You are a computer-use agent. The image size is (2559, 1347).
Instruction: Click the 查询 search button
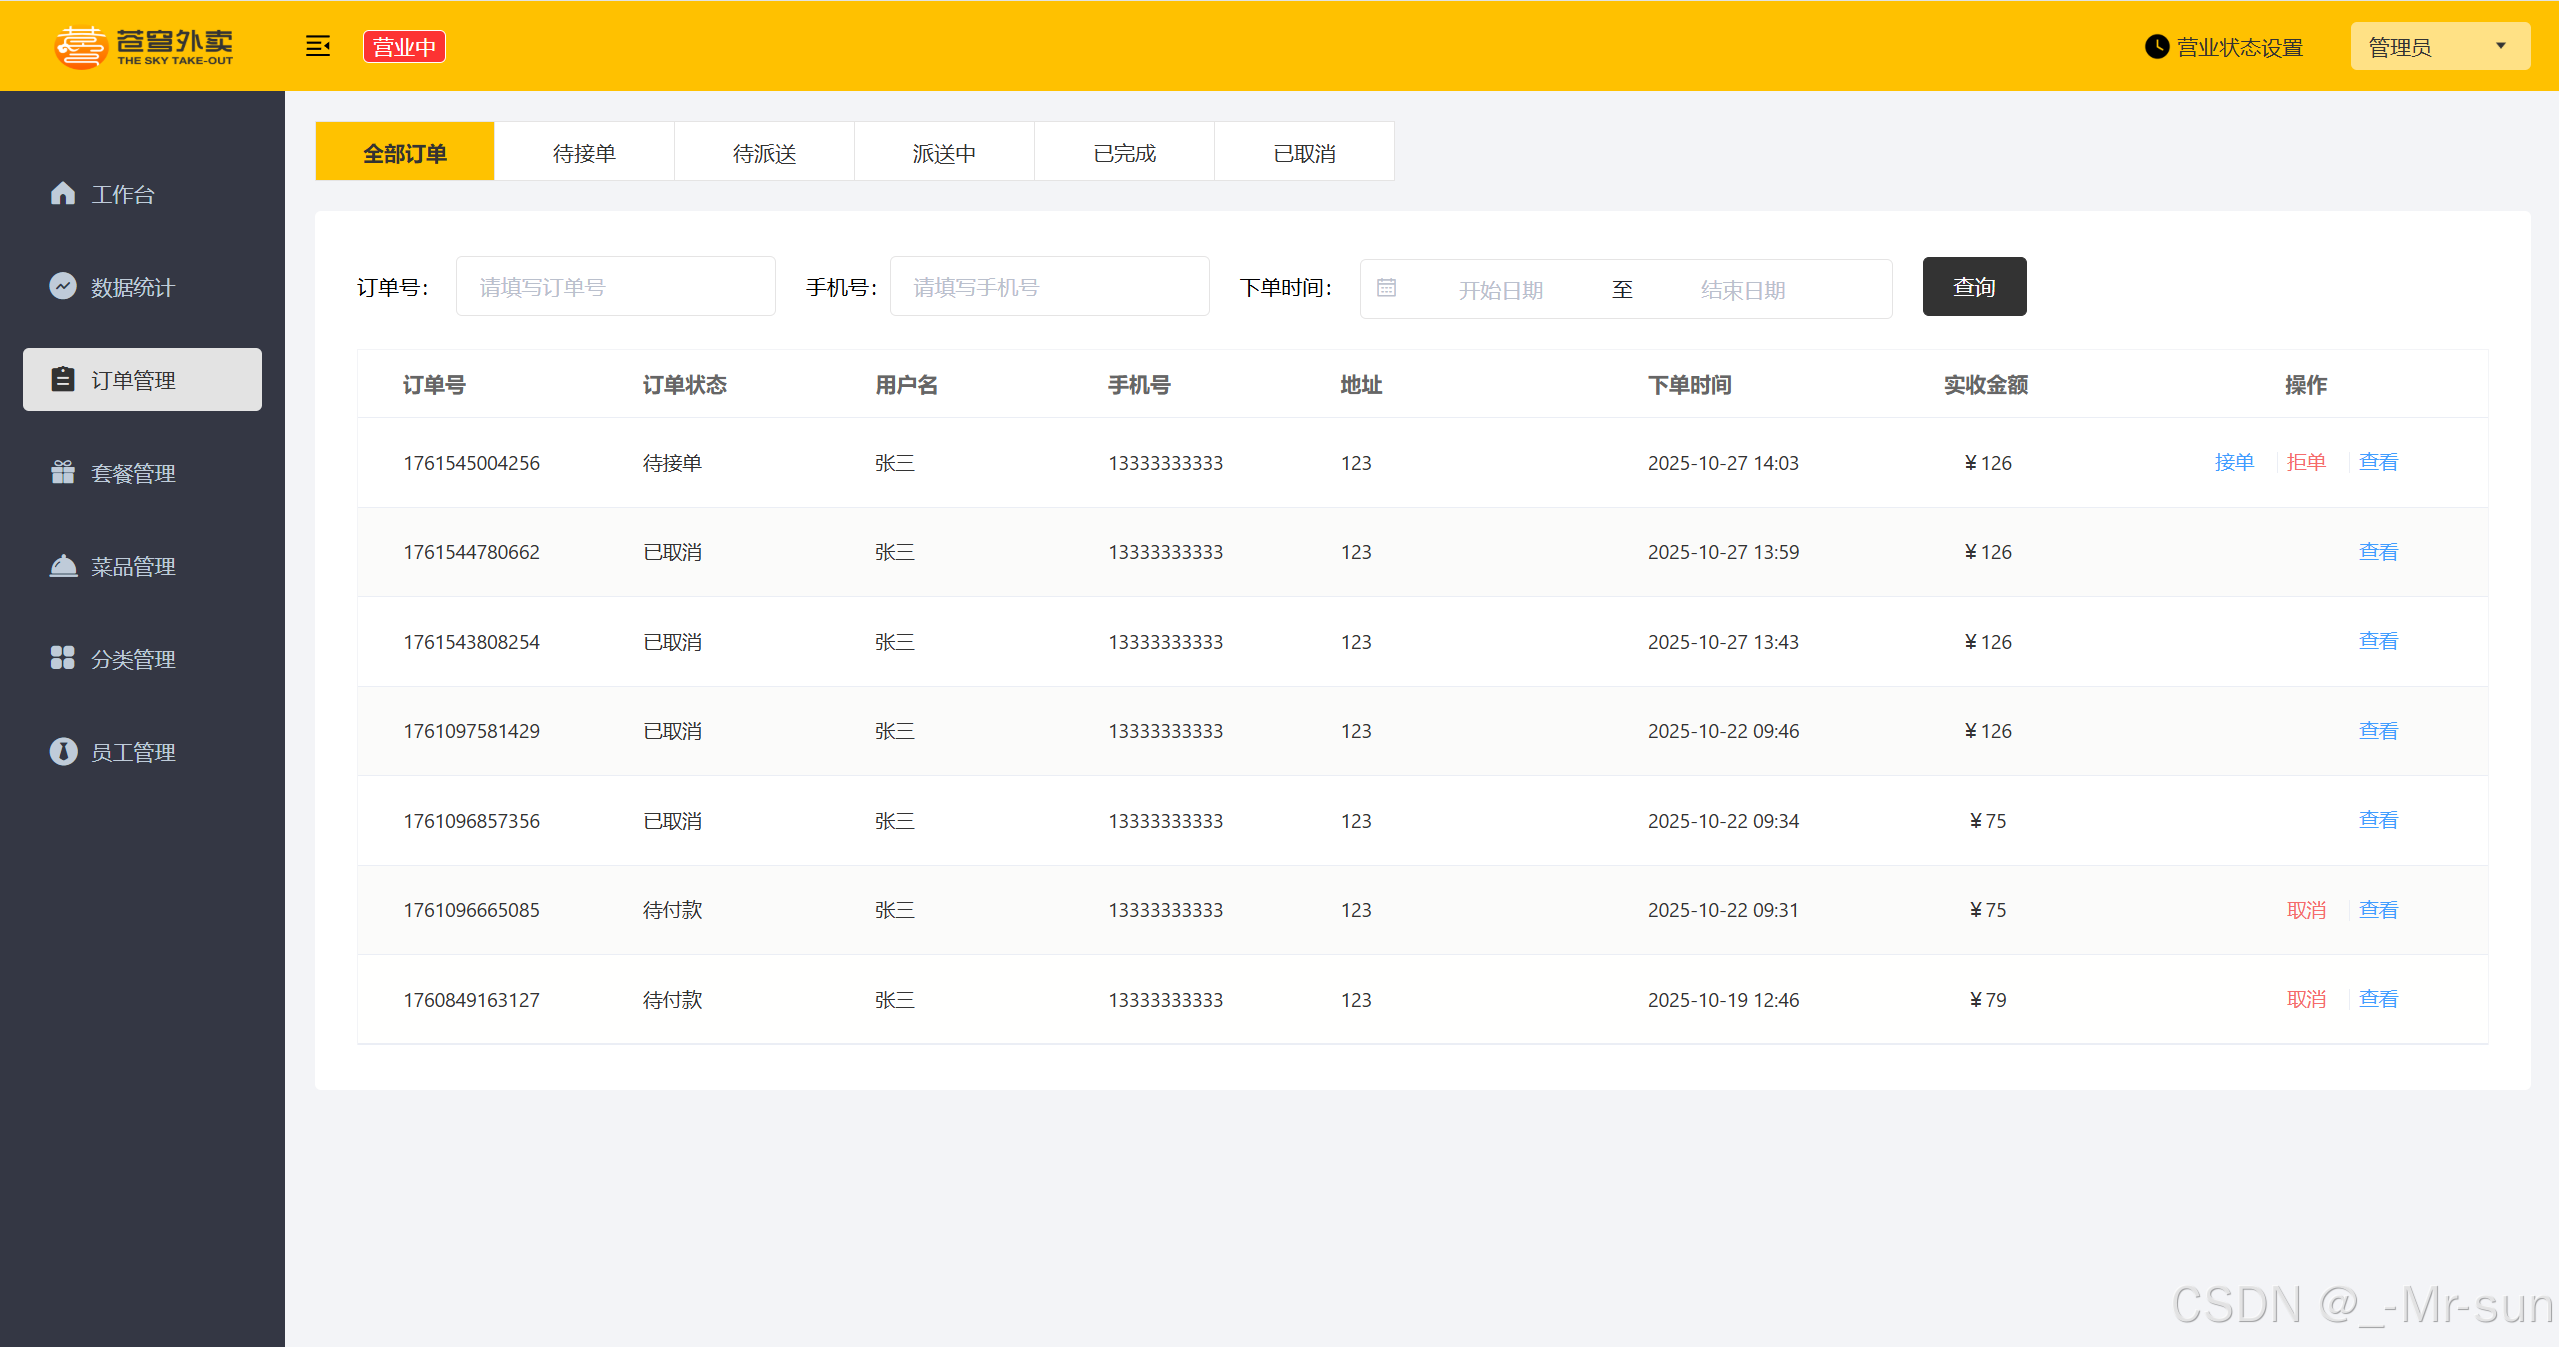(1974, 287)
